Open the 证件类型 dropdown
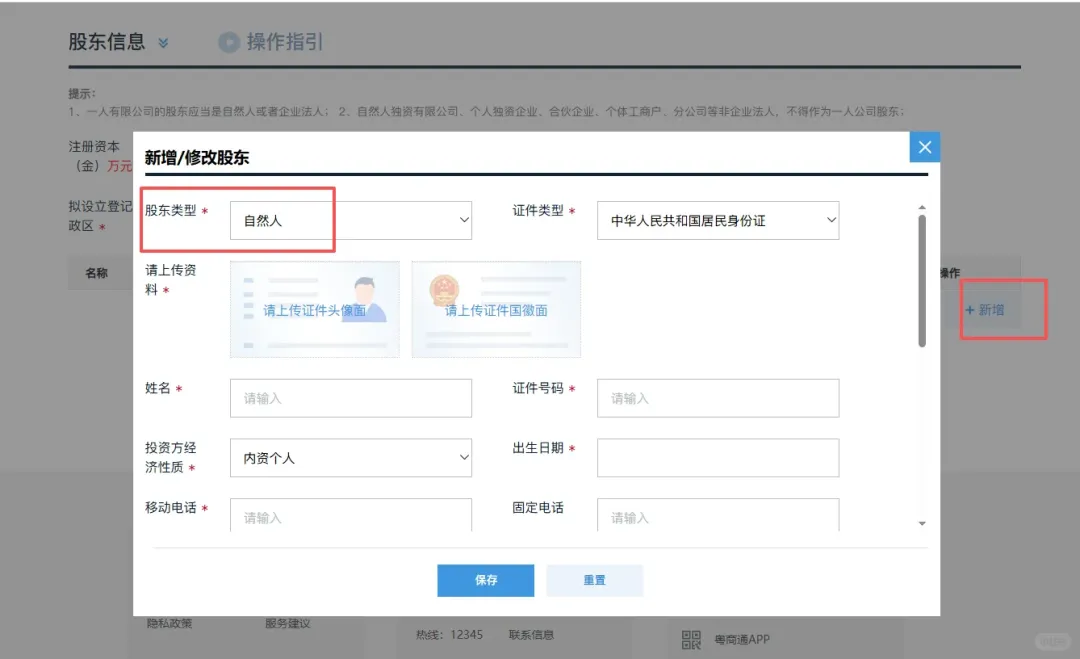The width and height of the screenshot is (1080, 659). [x=717, y=220]
